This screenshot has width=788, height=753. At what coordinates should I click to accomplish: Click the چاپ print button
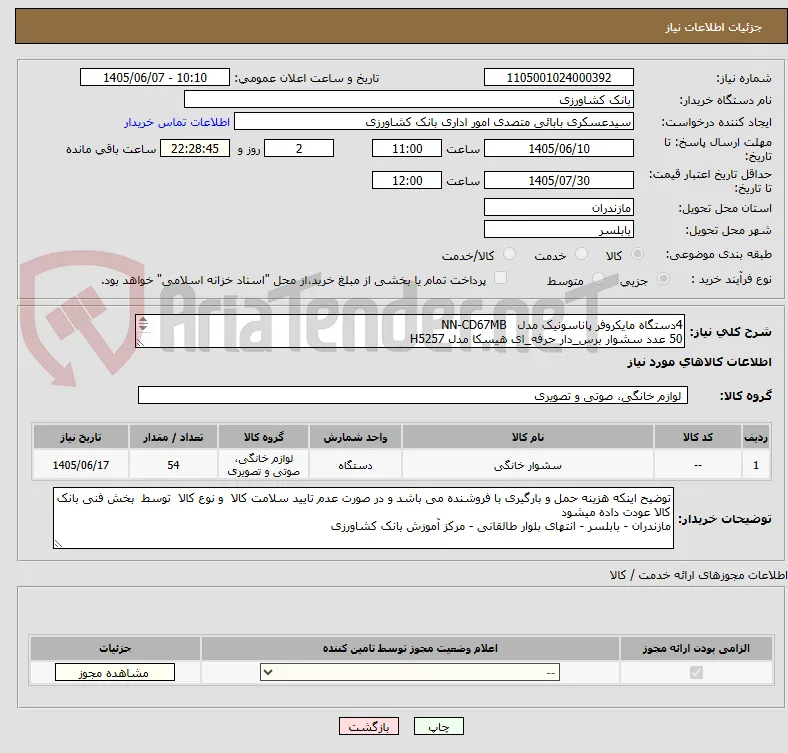[x=438, y=726]
